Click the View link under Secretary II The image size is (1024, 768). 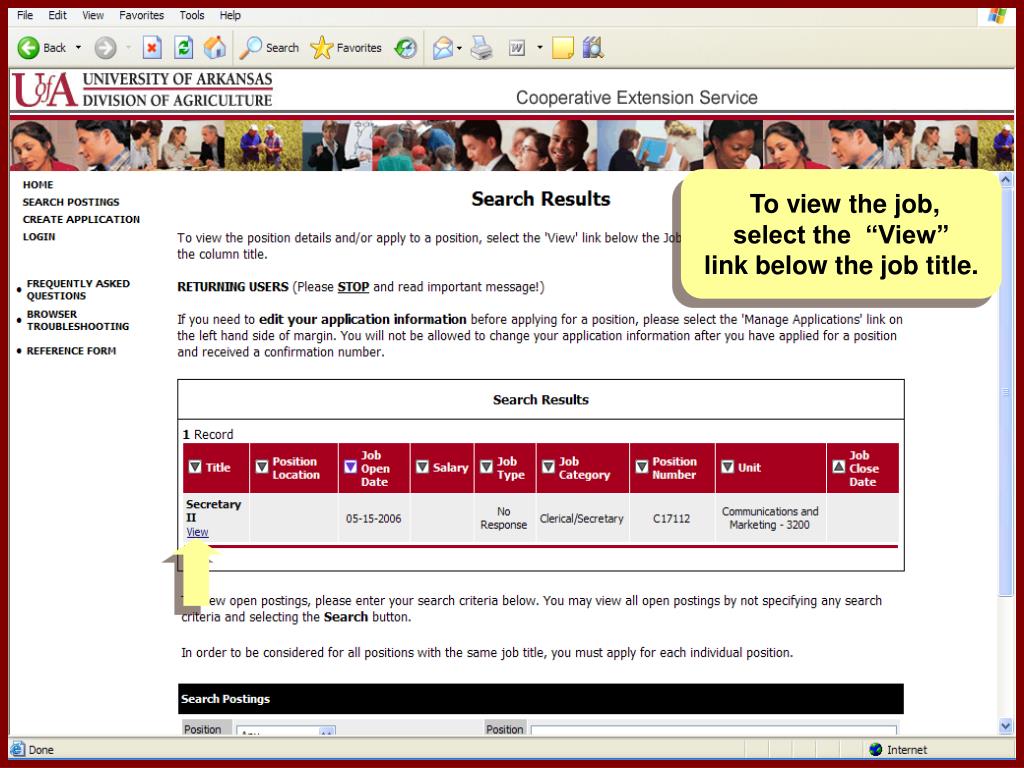coord(197,532)
